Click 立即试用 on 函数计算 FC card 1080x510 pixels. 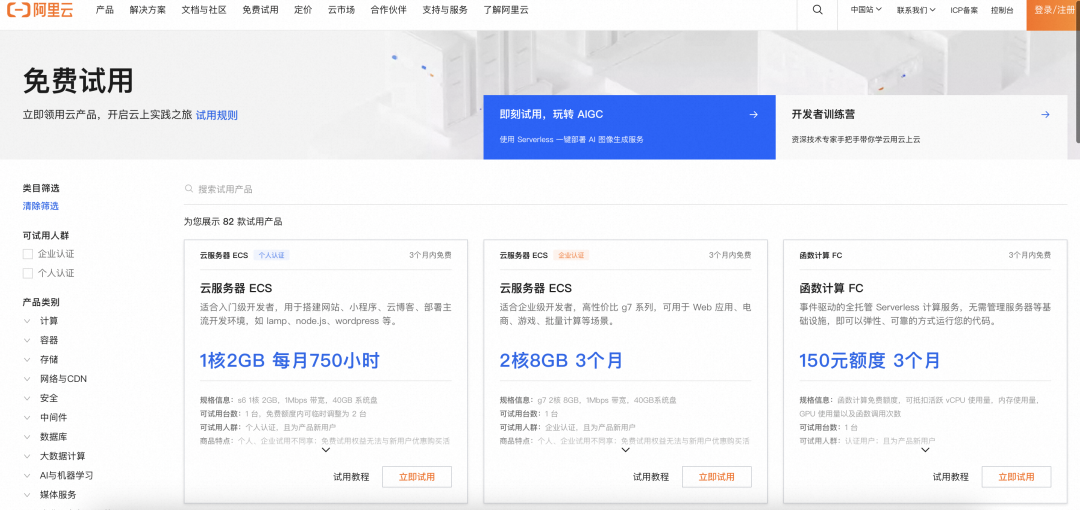[1017, 477]
